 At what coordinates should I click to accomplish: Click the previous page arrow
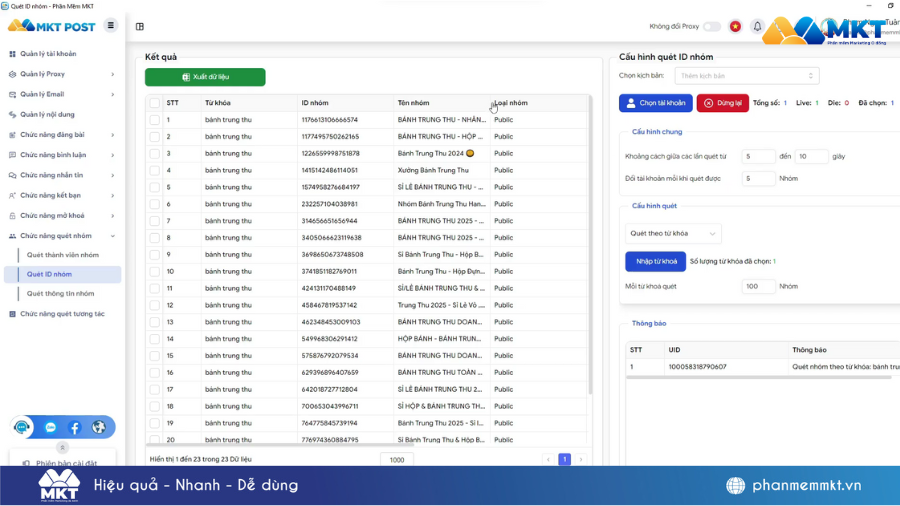[548, 460]
